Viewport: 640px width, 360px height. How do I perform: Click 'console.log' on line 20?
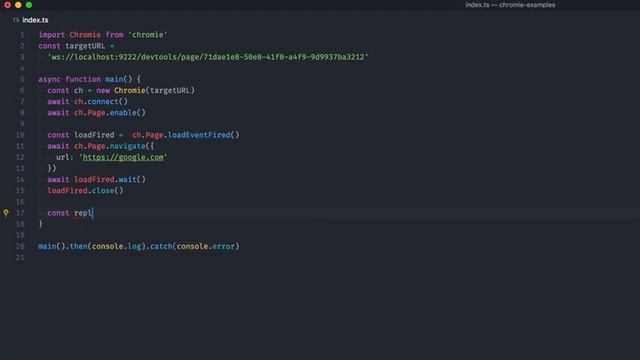click(x=116, y=246)
